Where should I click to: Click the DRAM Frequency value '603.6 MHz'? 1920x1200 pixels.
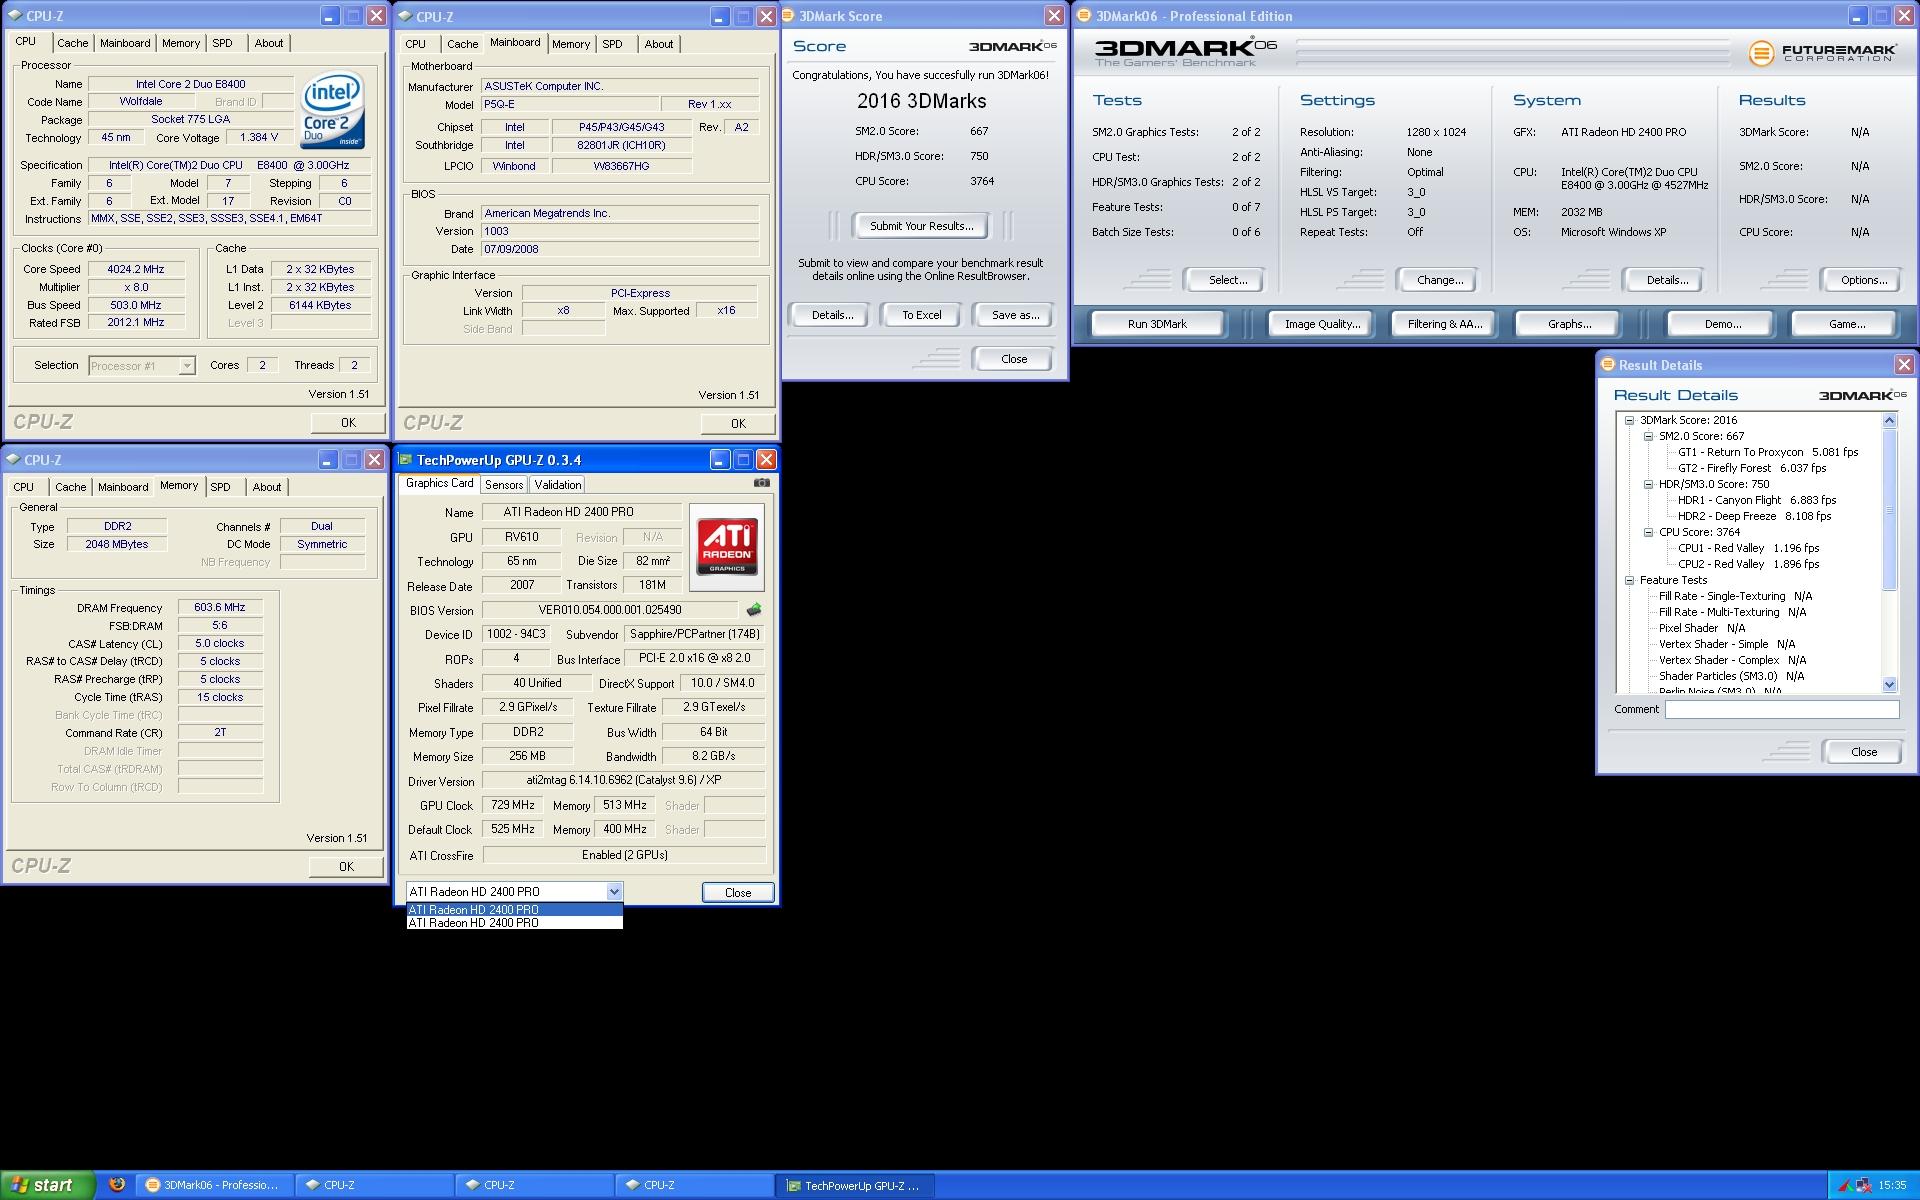220,607
